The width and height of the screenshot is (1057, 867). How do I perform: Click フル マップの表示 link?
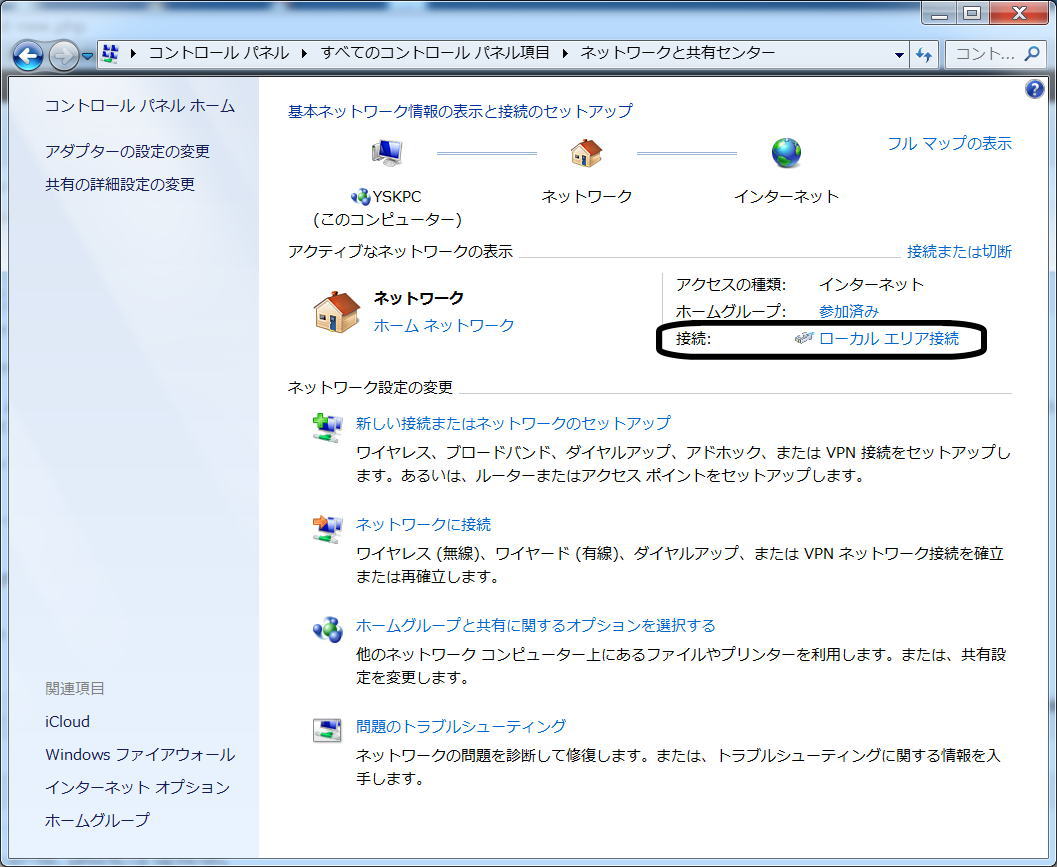(x=949, y=143)
